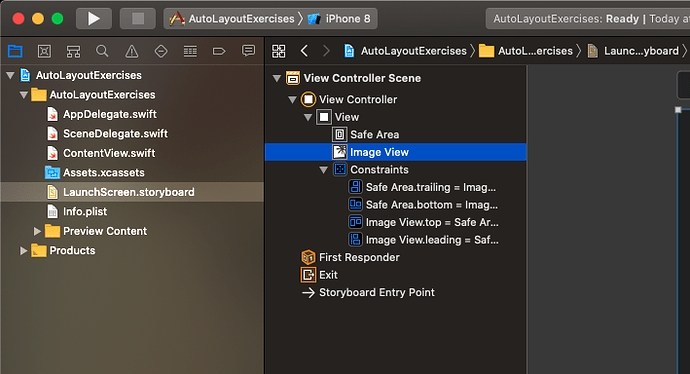Click AutoL...ercises folder in the jump bar
The image size is (690, 374).
coord(526,51)
